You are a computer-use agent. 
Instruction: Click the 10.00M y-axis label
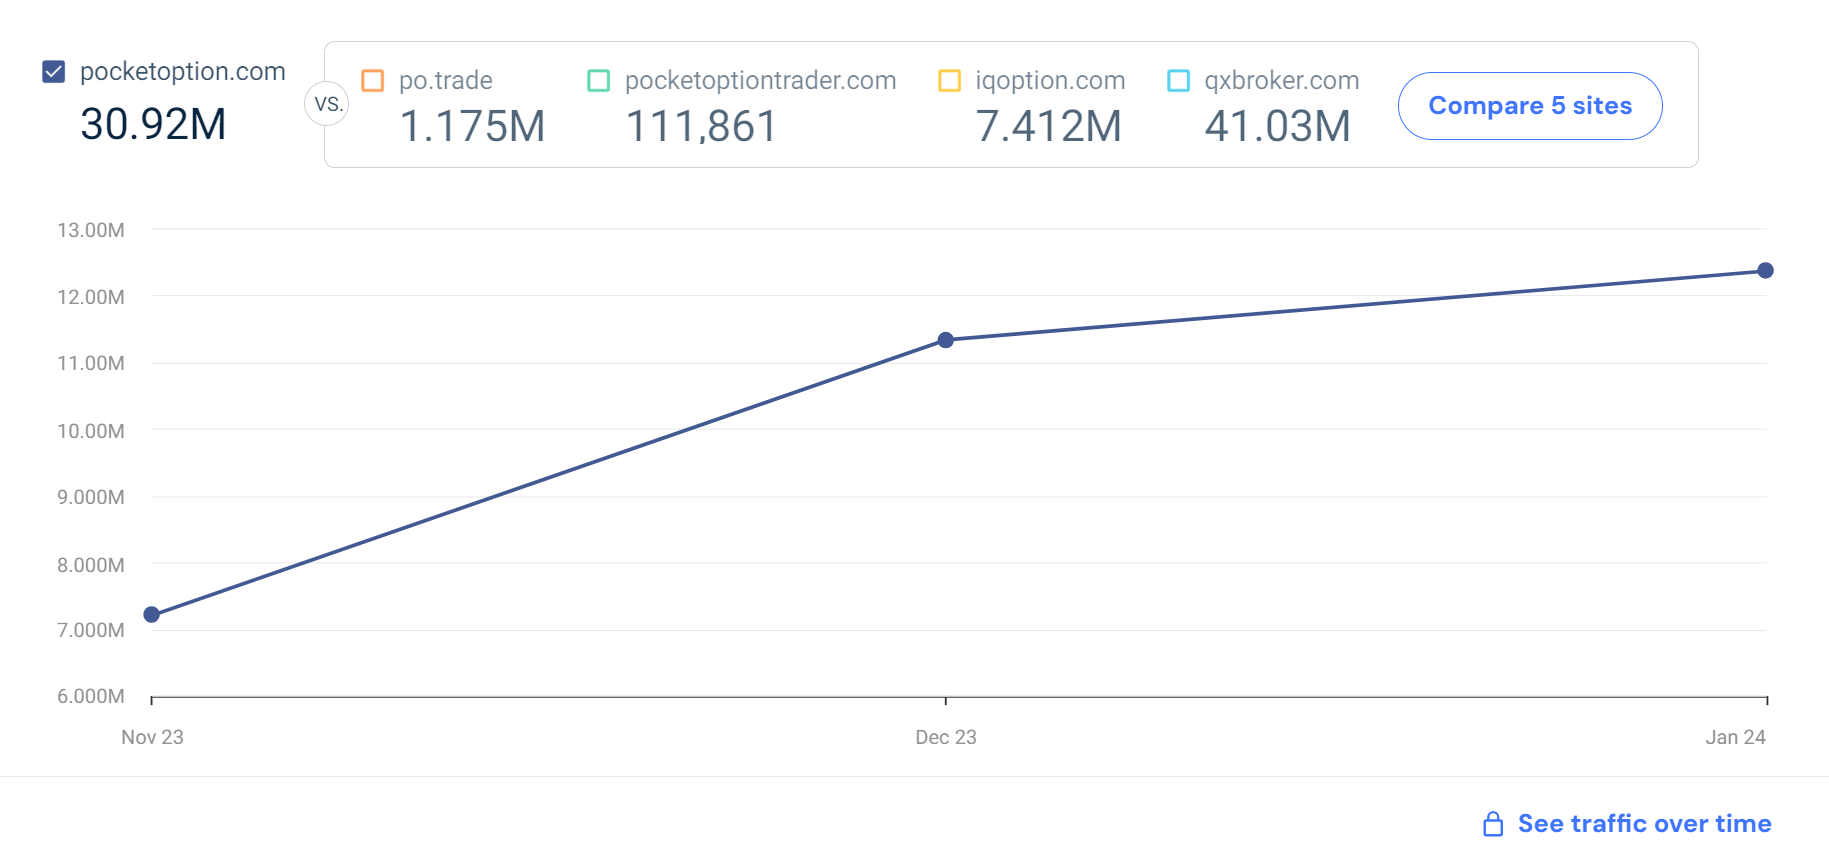coord(91,431)
